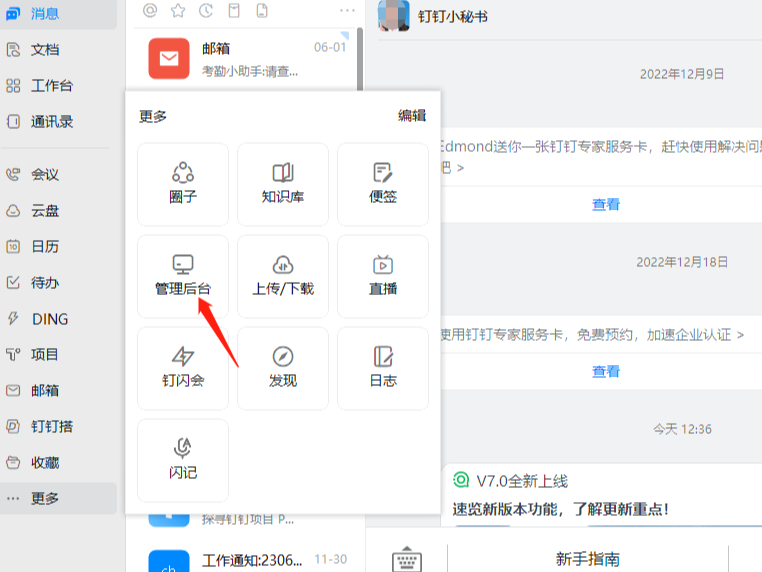Click the clock filter icon above chat list
Viewport: 762px width, 572px height.
tap(206, 10)
